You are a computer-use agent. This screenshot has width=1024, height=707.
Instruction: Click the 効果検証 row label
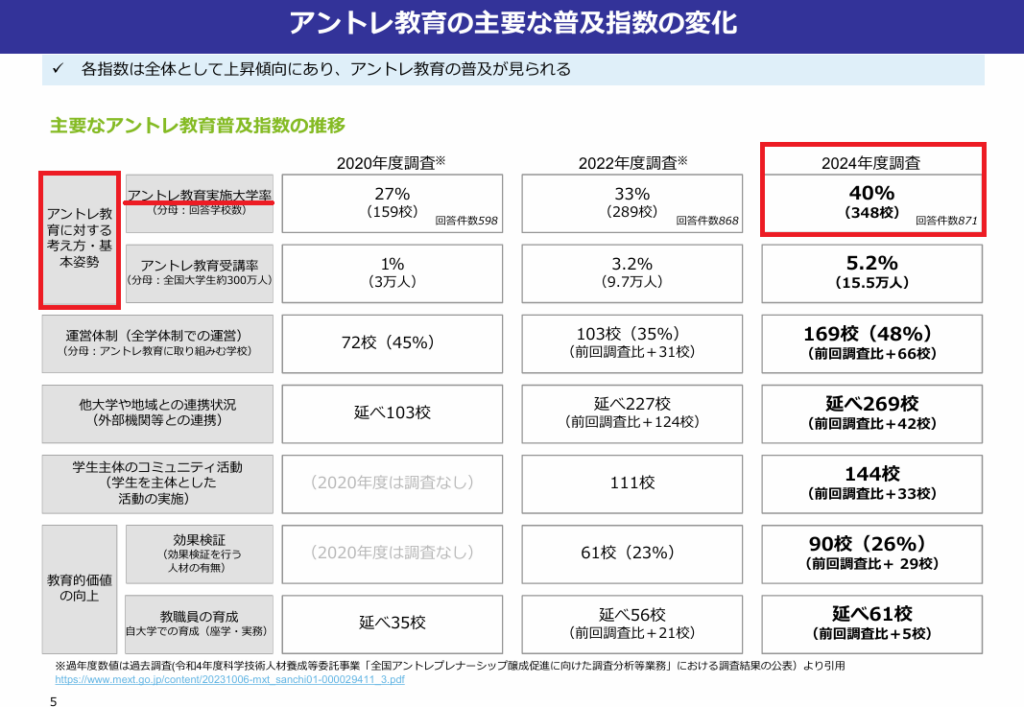(x=200, y=552)
